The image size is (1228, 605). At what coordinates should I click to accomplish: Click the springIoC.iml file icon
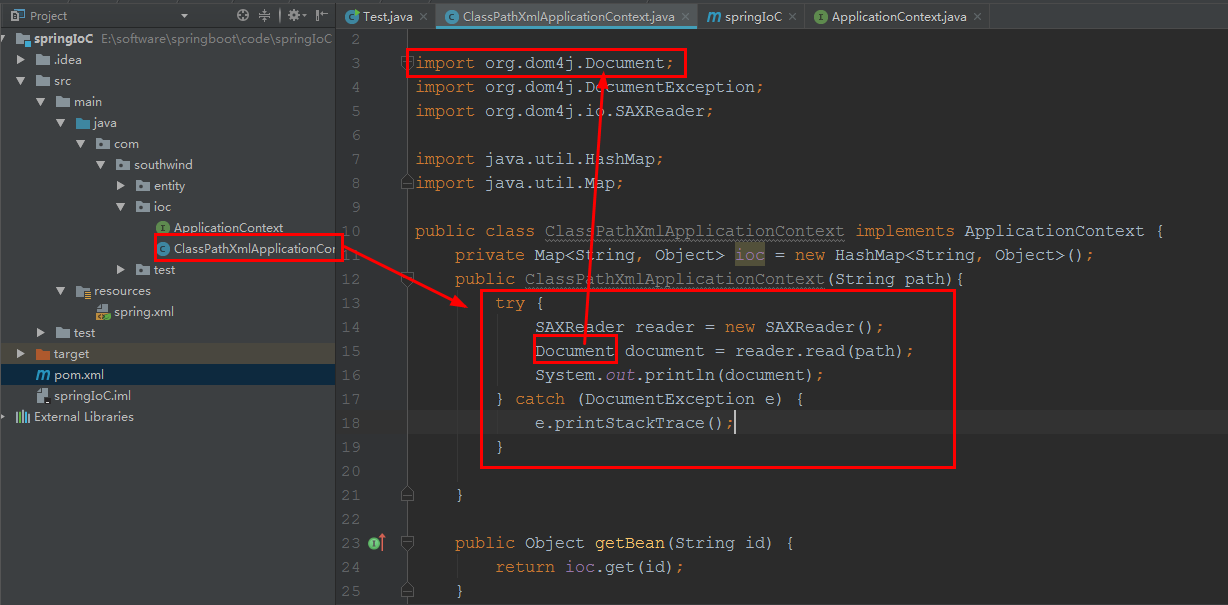42,396
